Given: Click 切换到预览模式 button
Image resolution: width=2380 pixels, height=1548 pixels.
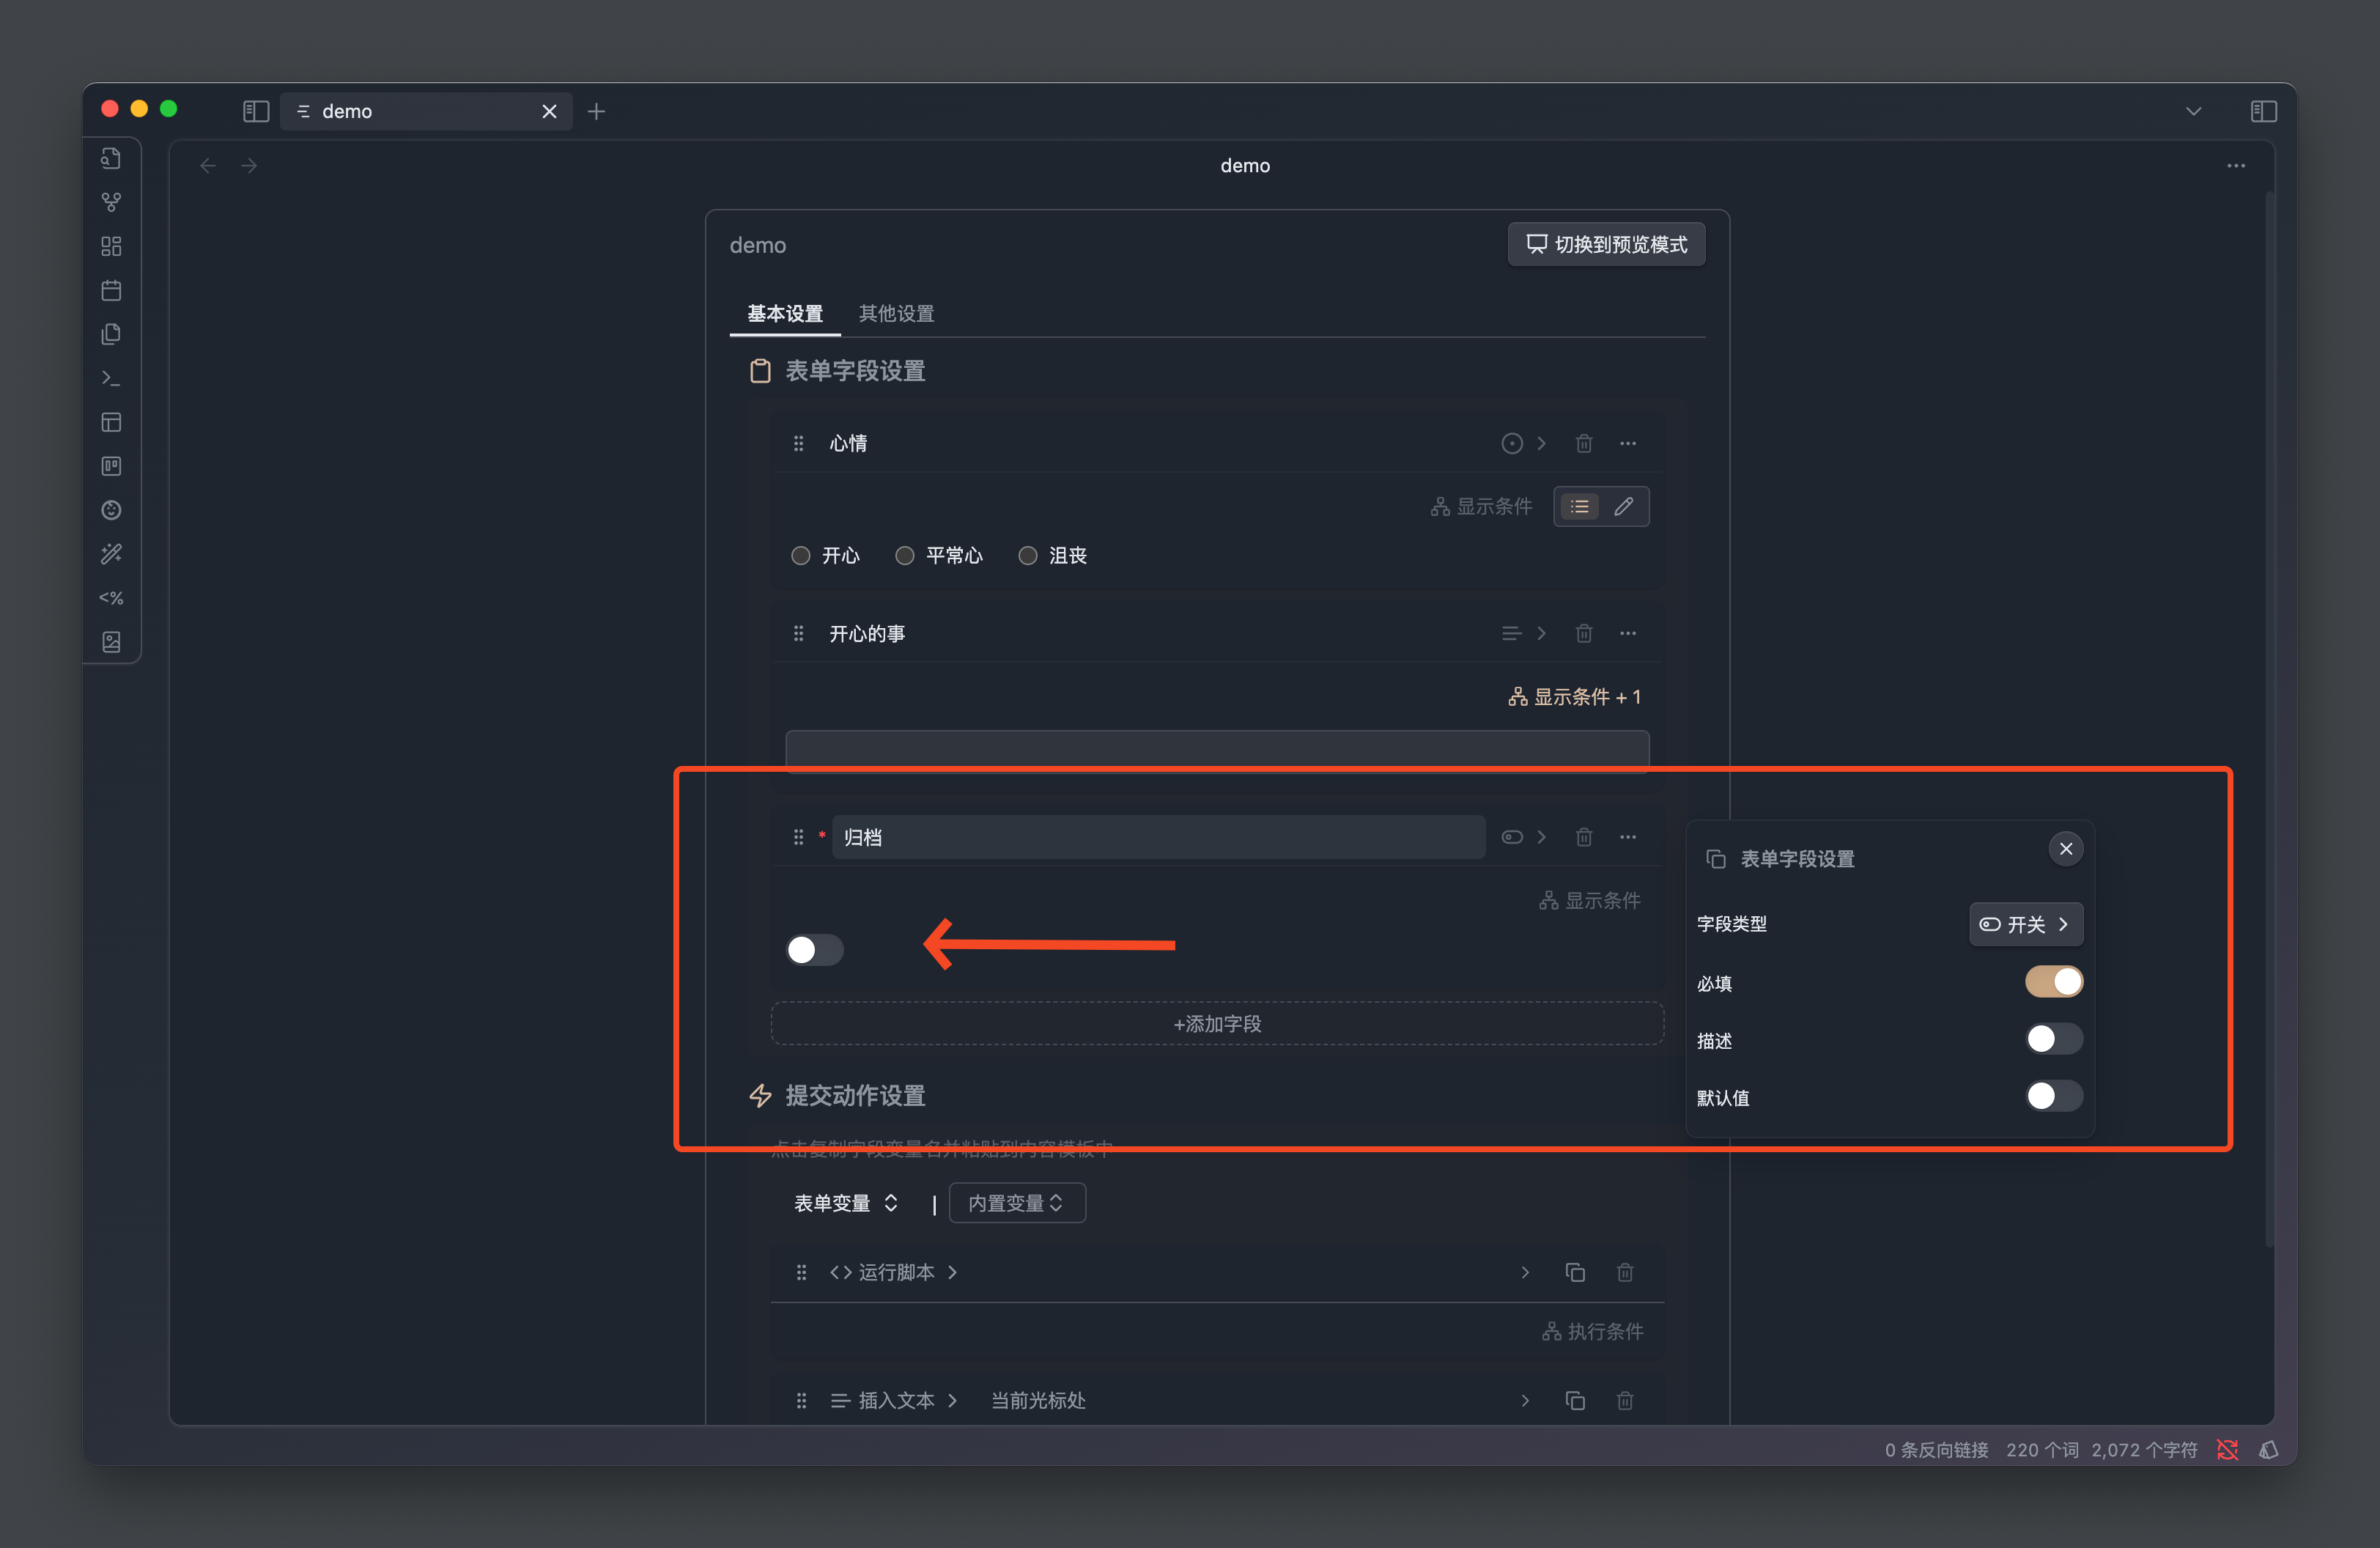Looking at the screenshot, I should (x=1606, y=244).
